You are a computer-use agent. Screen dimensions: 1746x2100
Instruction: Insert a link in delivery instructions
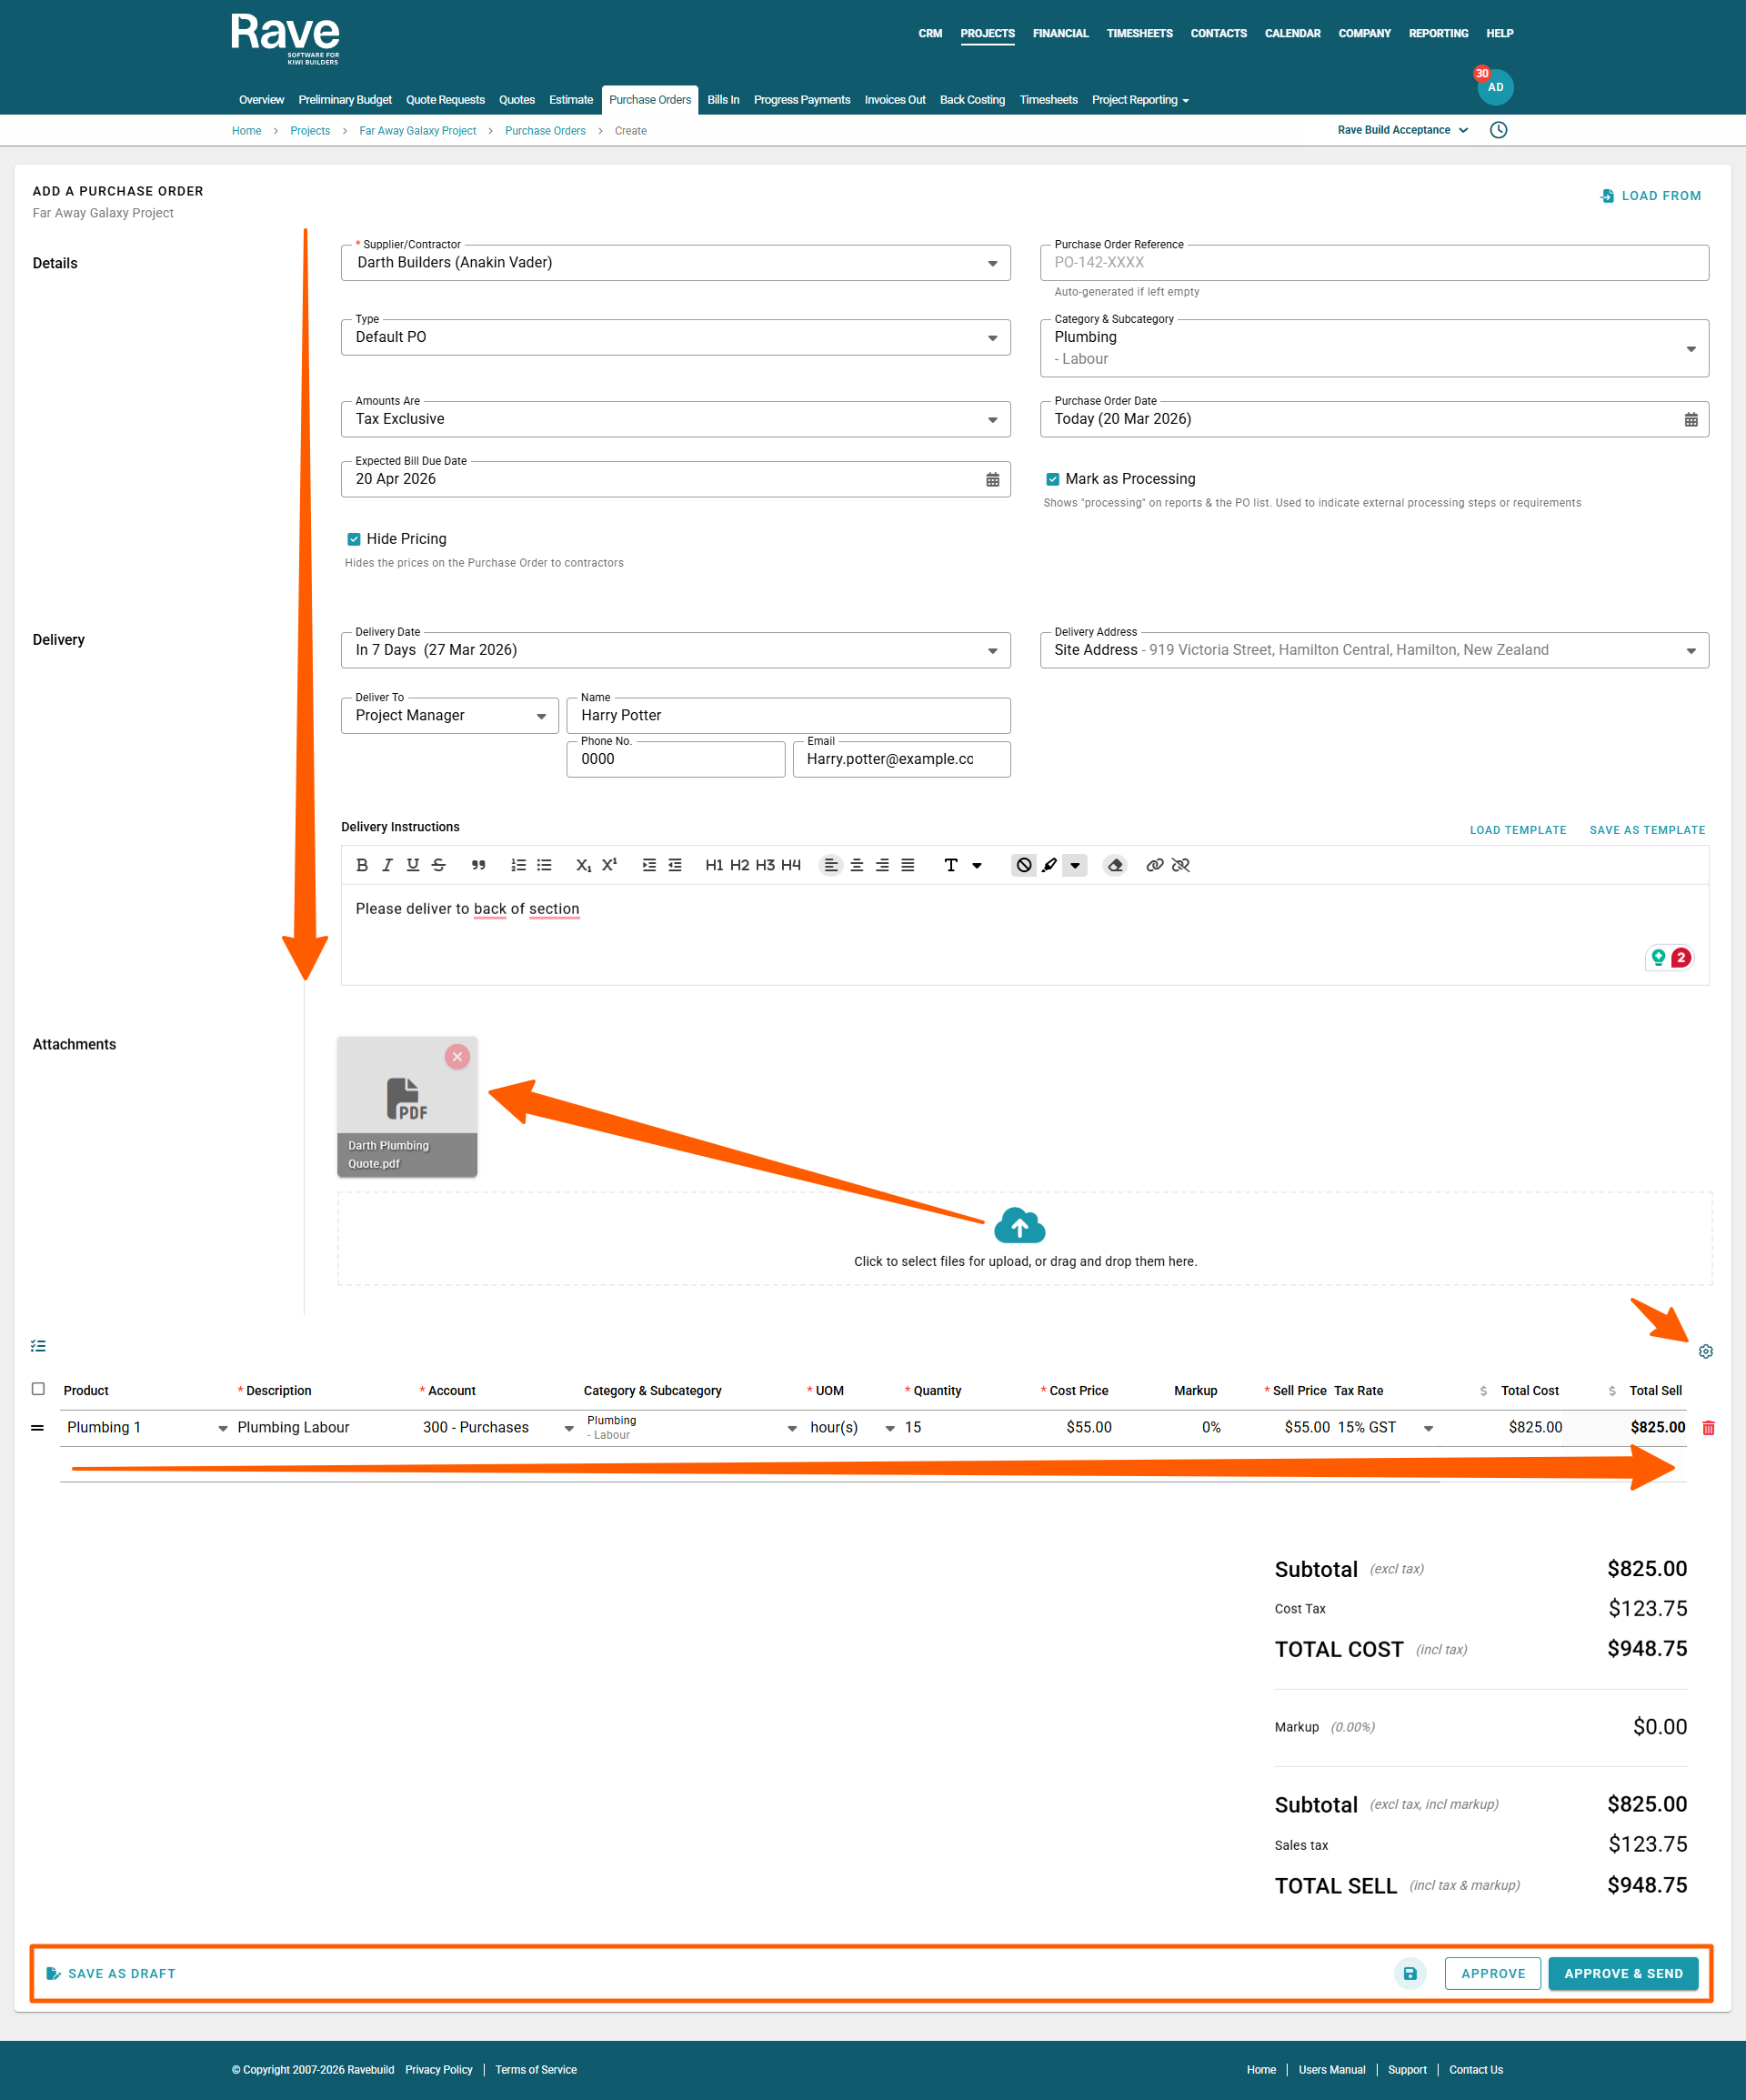pyautogui.click(x=1154, y=865)
